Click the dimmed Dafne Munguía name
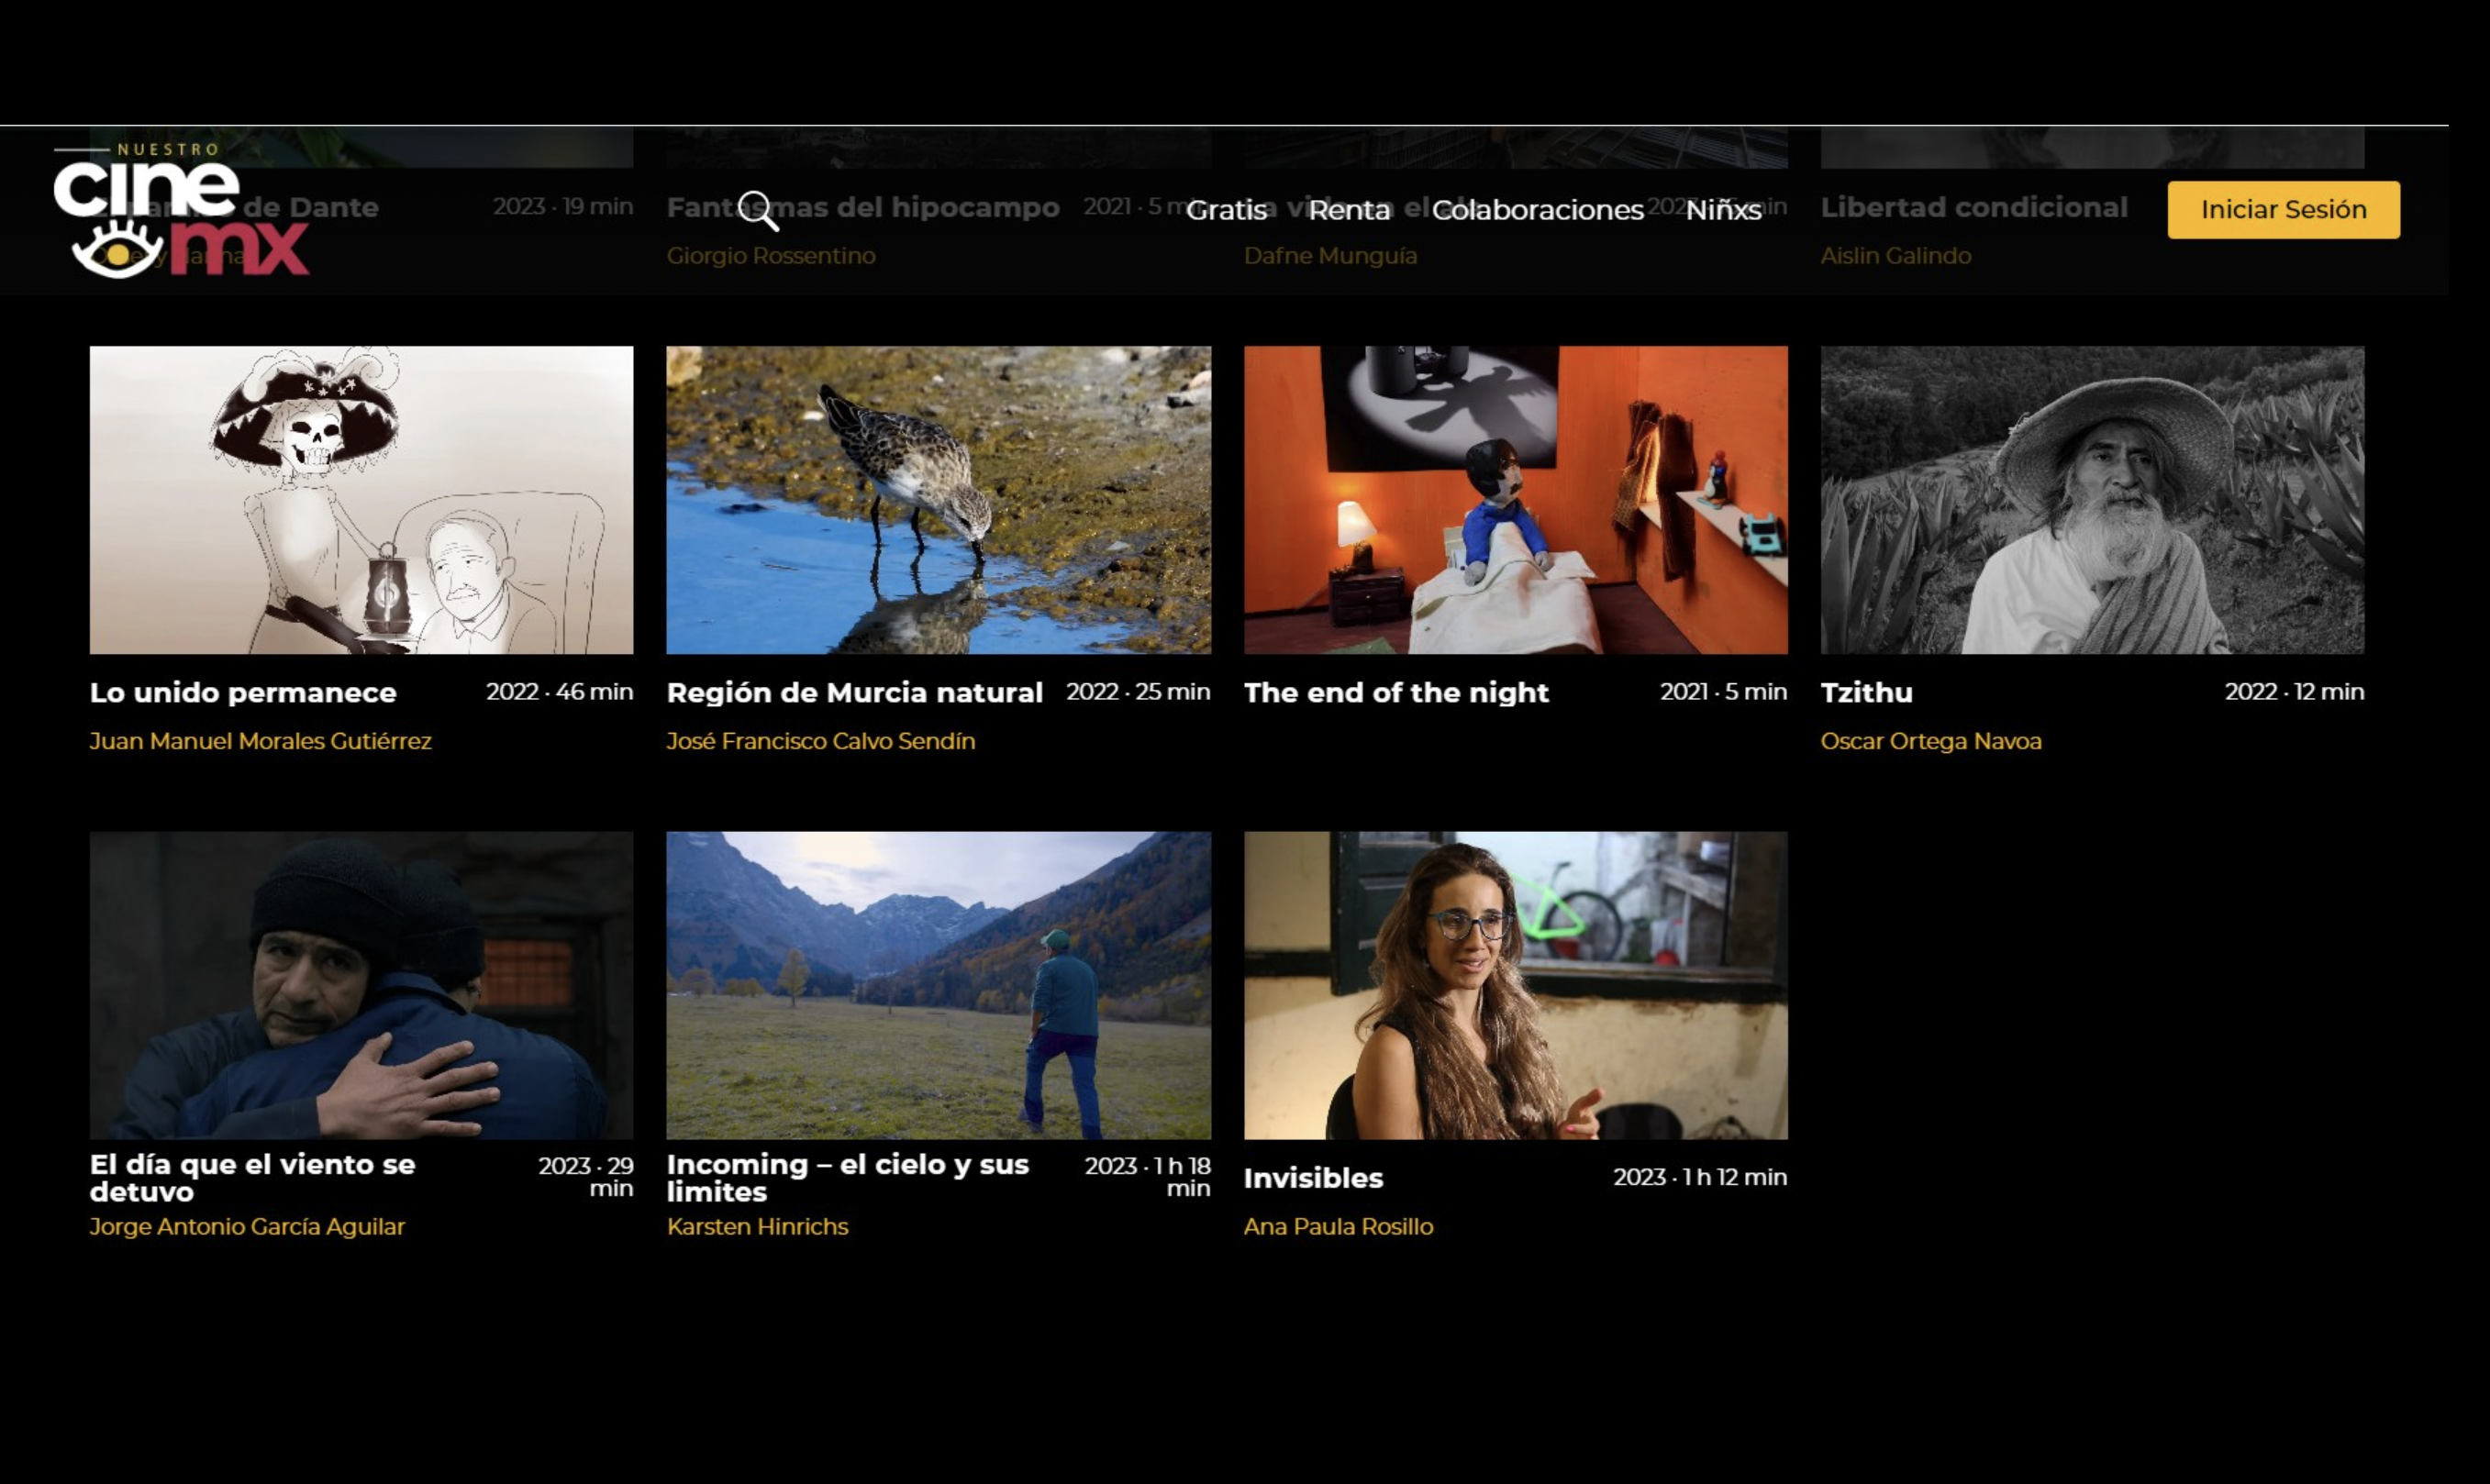The image size is (2490, 1484). 1330,256
